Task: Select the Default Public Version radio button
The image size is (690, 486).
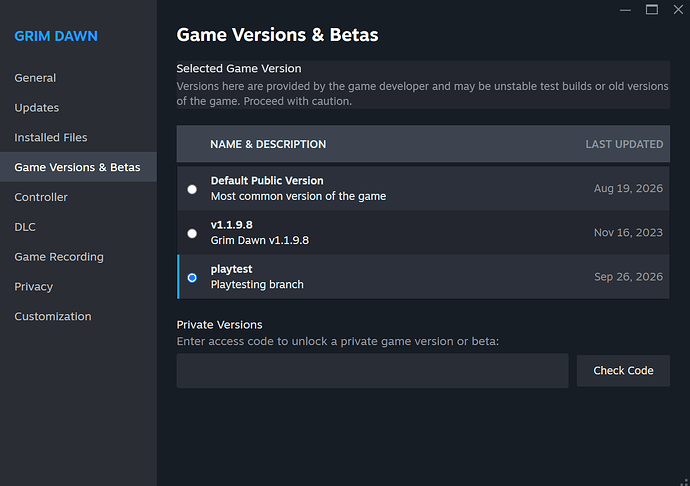Action: [x=192, y=189]
